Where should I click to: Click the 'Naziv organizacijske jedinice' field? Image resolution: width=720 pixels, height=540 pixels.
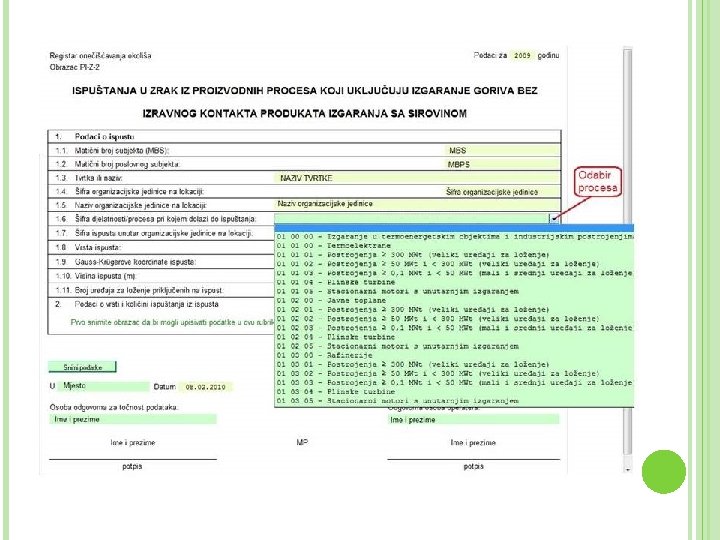pos(417,204)
